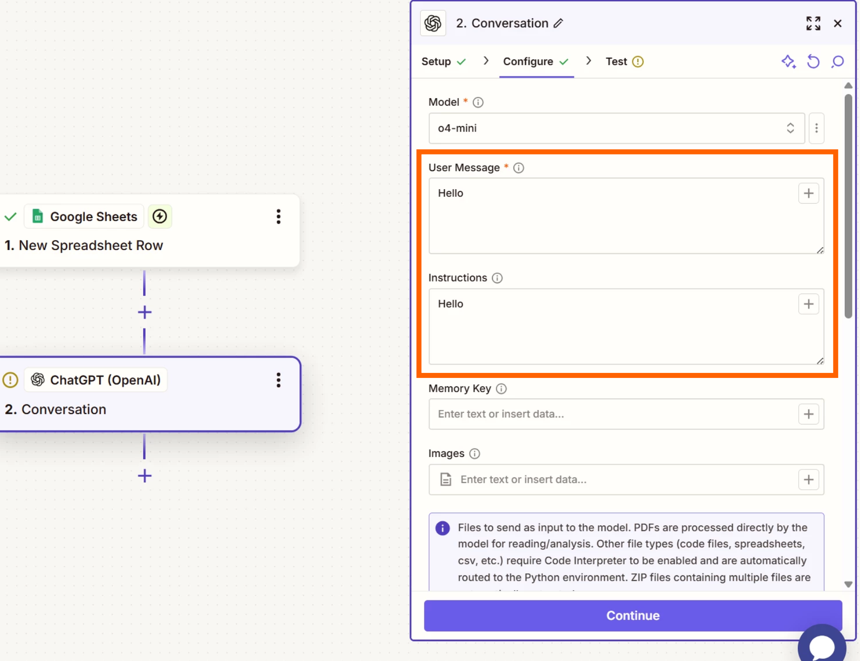
Task: Open the Model dropdown showing o4-mini
Action: tap(616, 128)
